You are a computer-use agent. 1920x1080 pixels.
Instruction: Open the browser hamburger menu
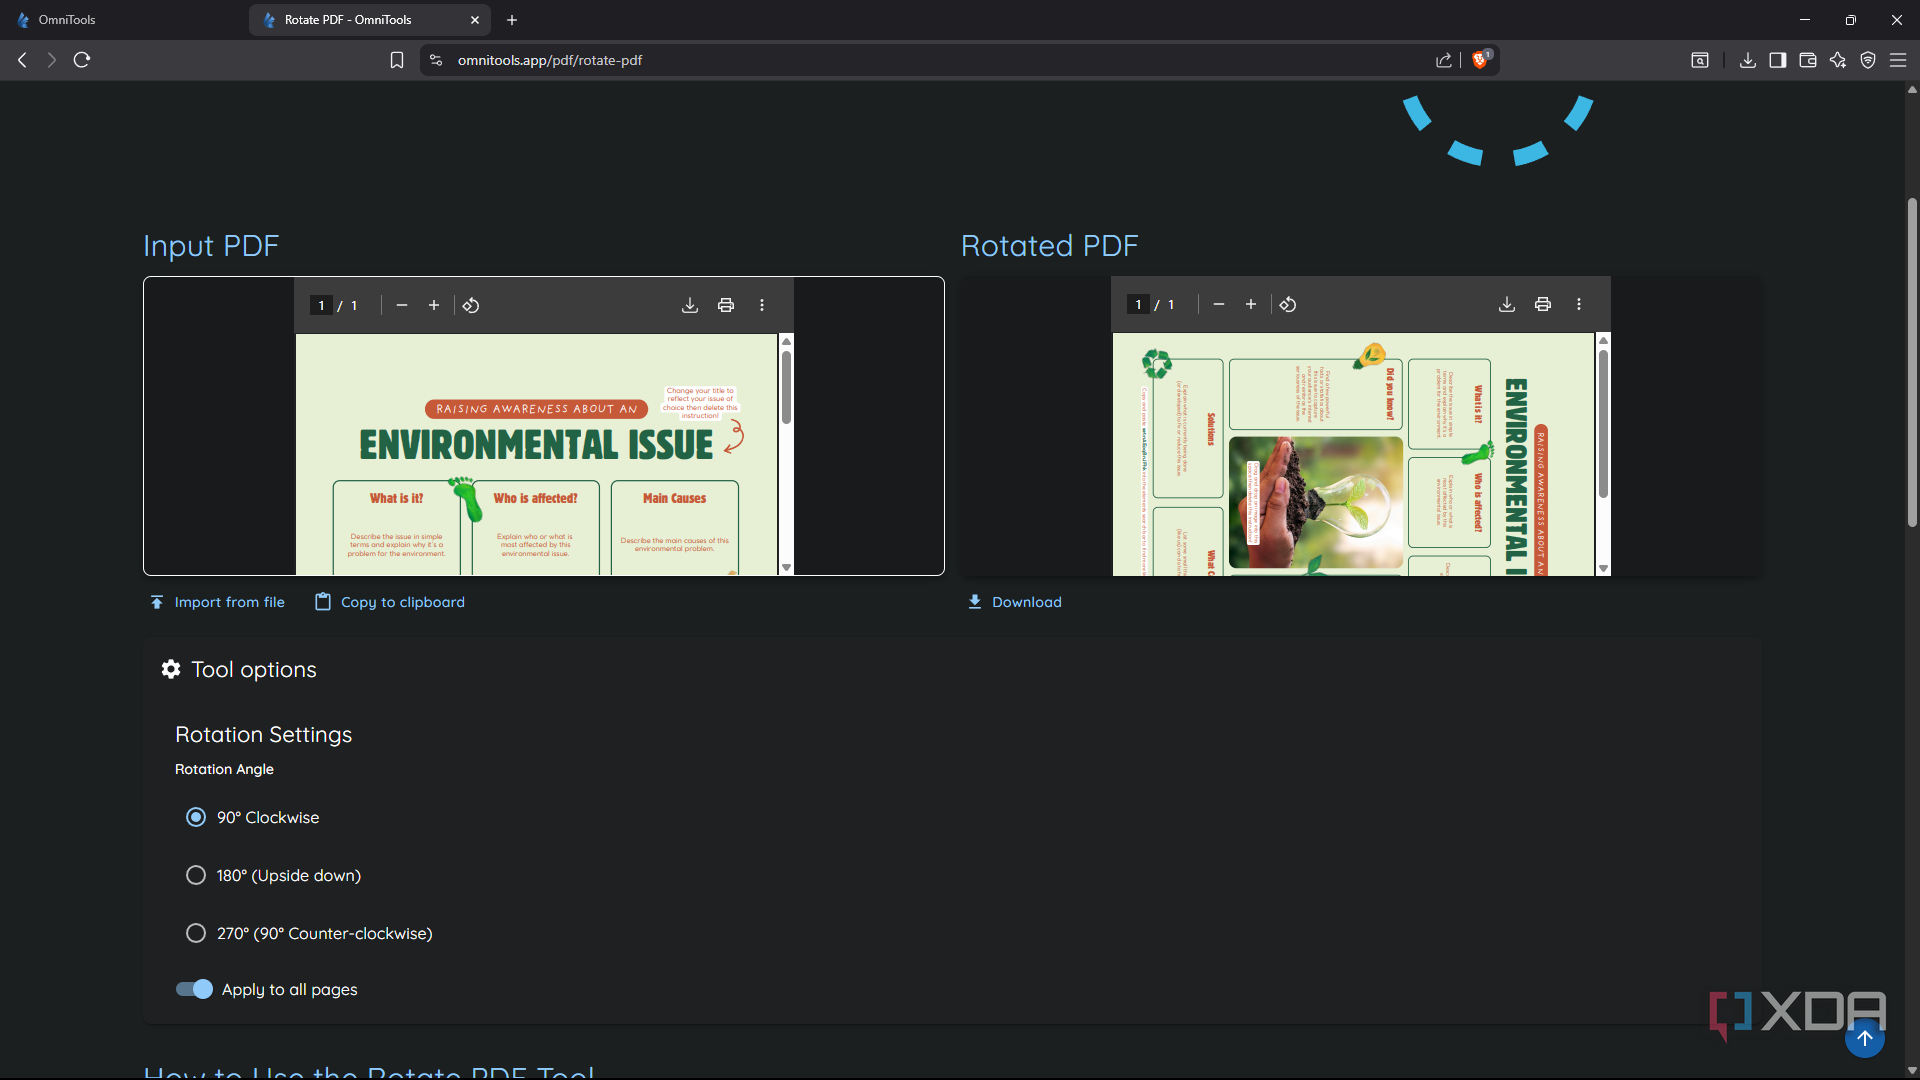pos(1898,60)
